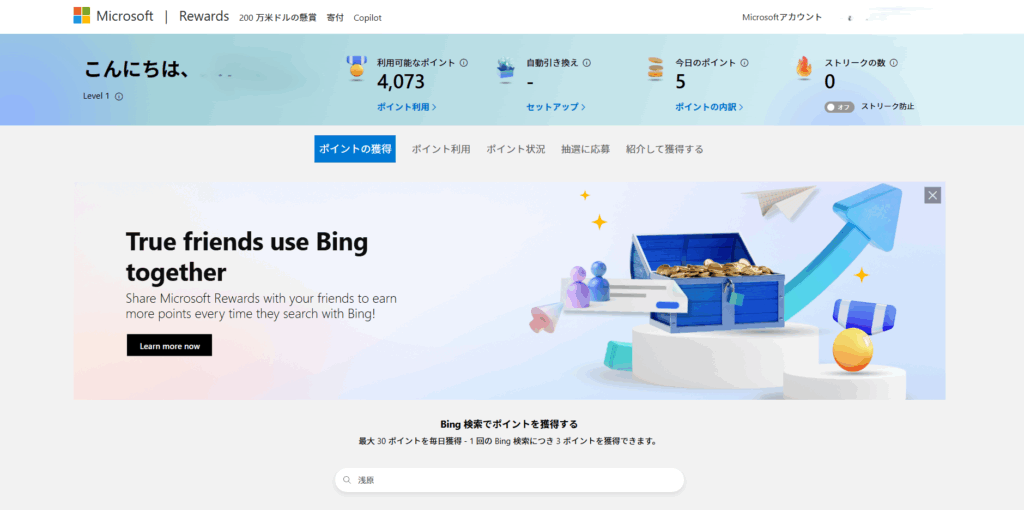Image resolution: width=1024 pixels, height=510 pixels.
Task: Open the 抽選に応募 tab
Action: click(x=585, y=149)
